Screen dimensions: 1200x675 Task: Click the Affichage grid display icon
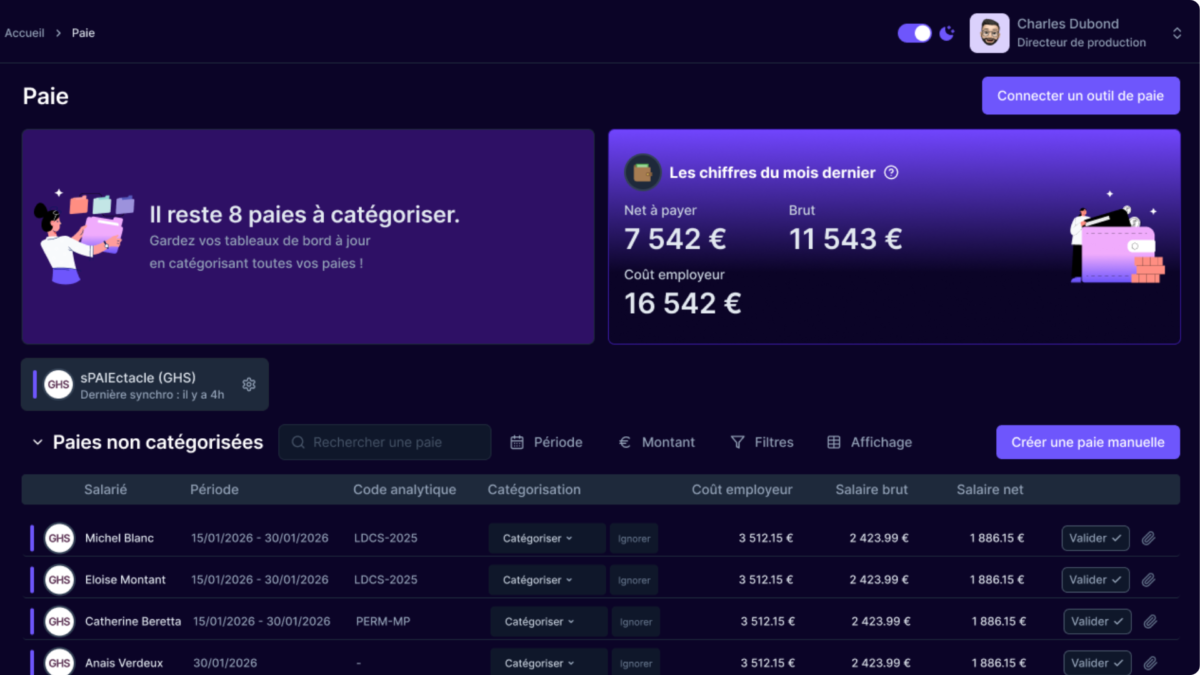coord(836,441)
